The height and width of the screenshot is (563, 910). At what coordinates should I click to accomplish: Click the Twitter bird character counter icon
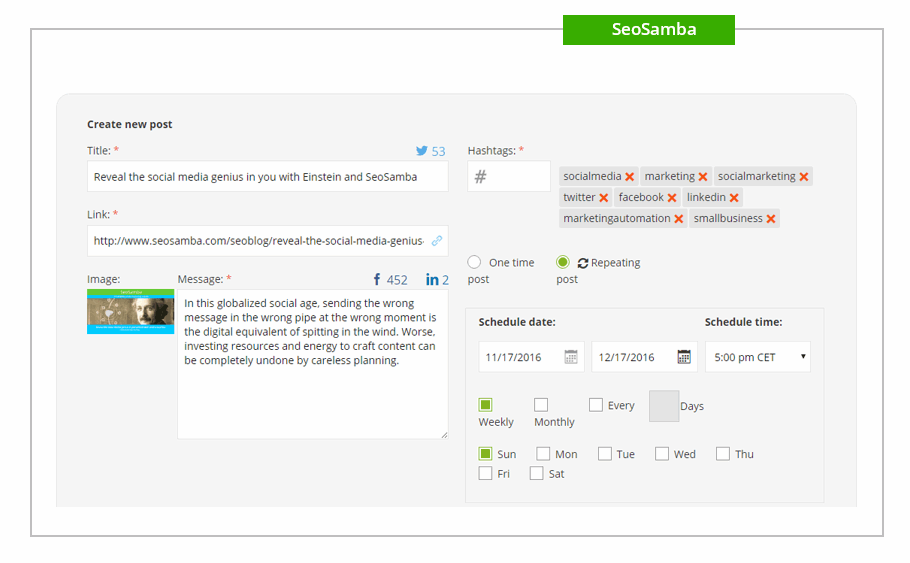[422, 151]
